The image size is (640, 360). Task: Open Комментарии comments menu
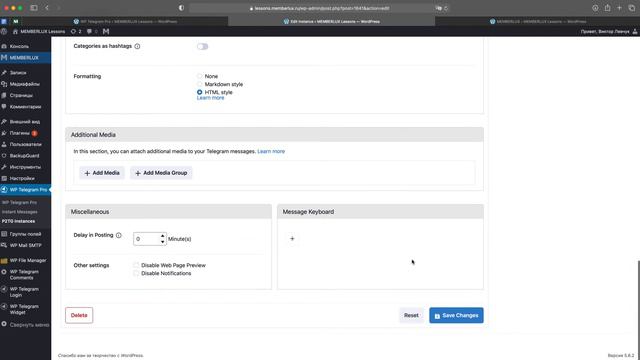point(25,107)
